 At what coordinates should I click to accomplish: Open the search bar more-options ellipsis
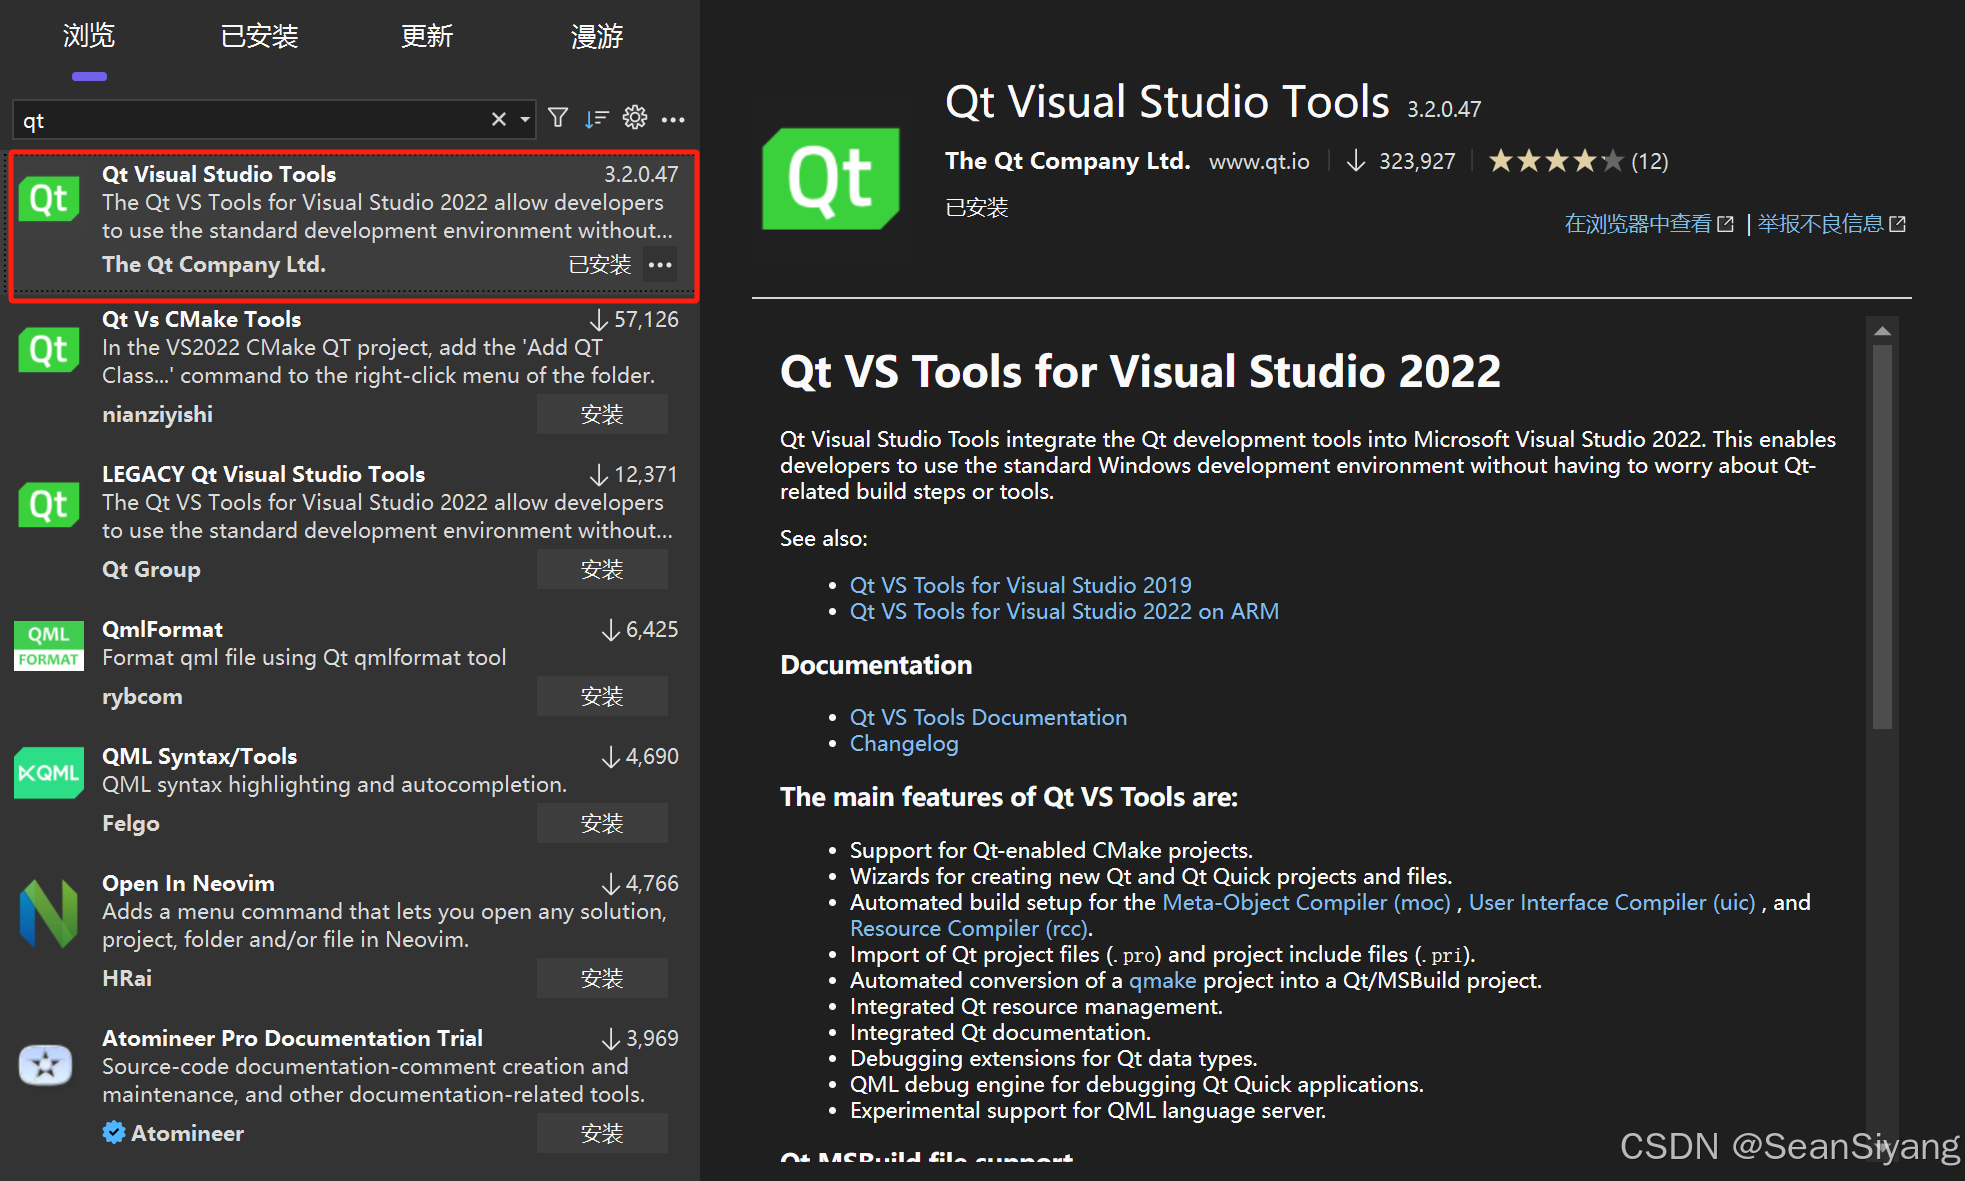[673, 119]
